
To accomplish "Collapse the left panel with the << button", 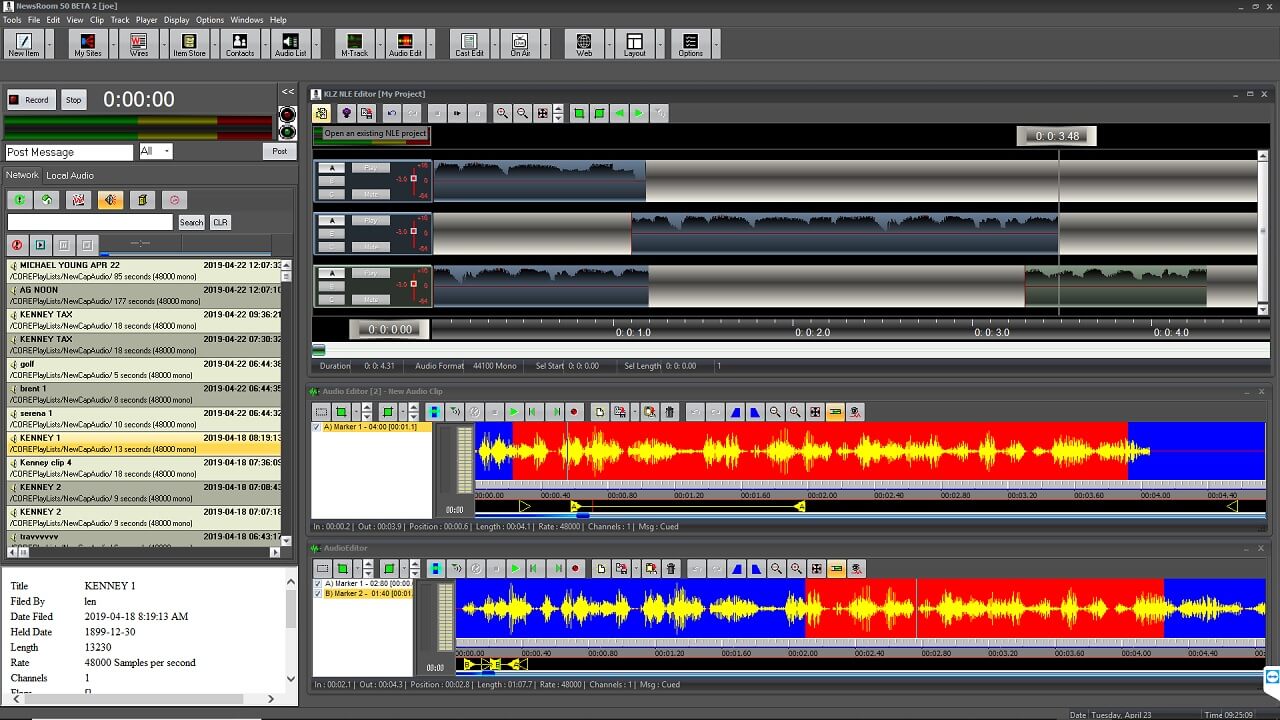I will point(288,92).
